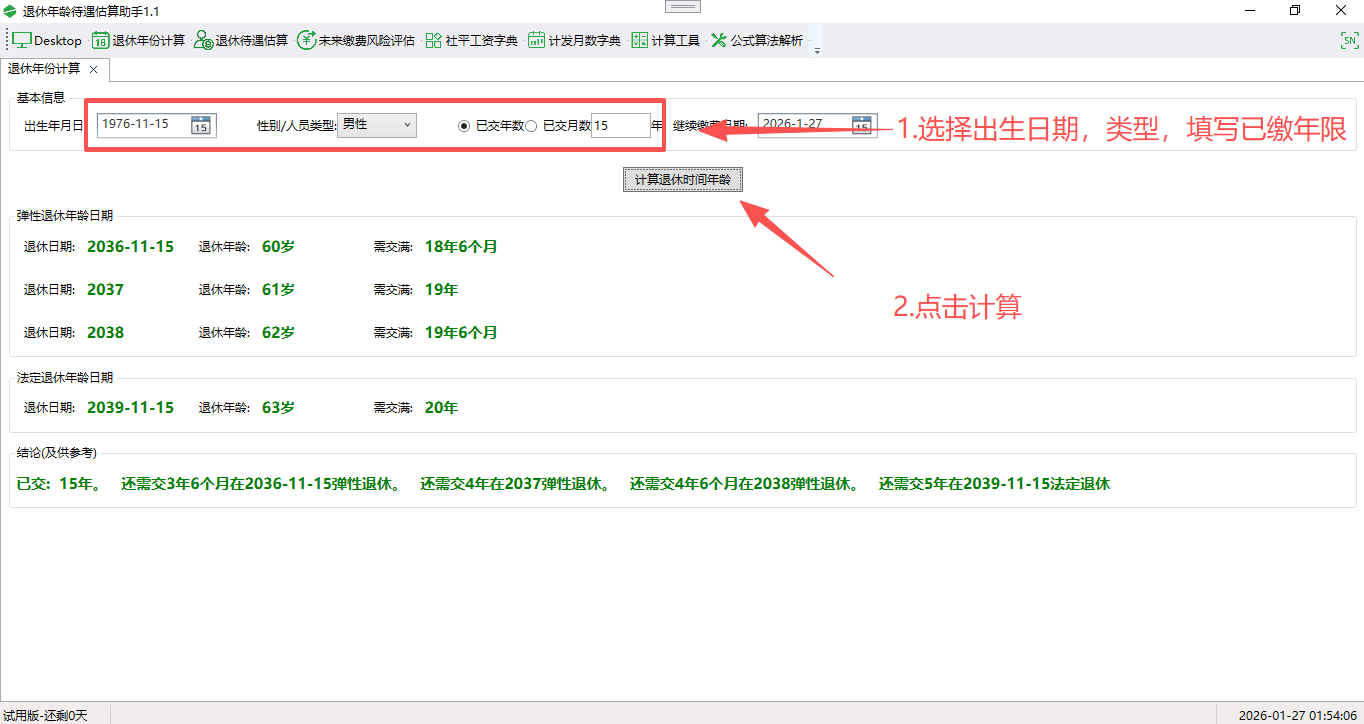This screenshot has width=1364, height=724.
Task: Click the 计算退休时间年龄 button
Action: (682, 179)
